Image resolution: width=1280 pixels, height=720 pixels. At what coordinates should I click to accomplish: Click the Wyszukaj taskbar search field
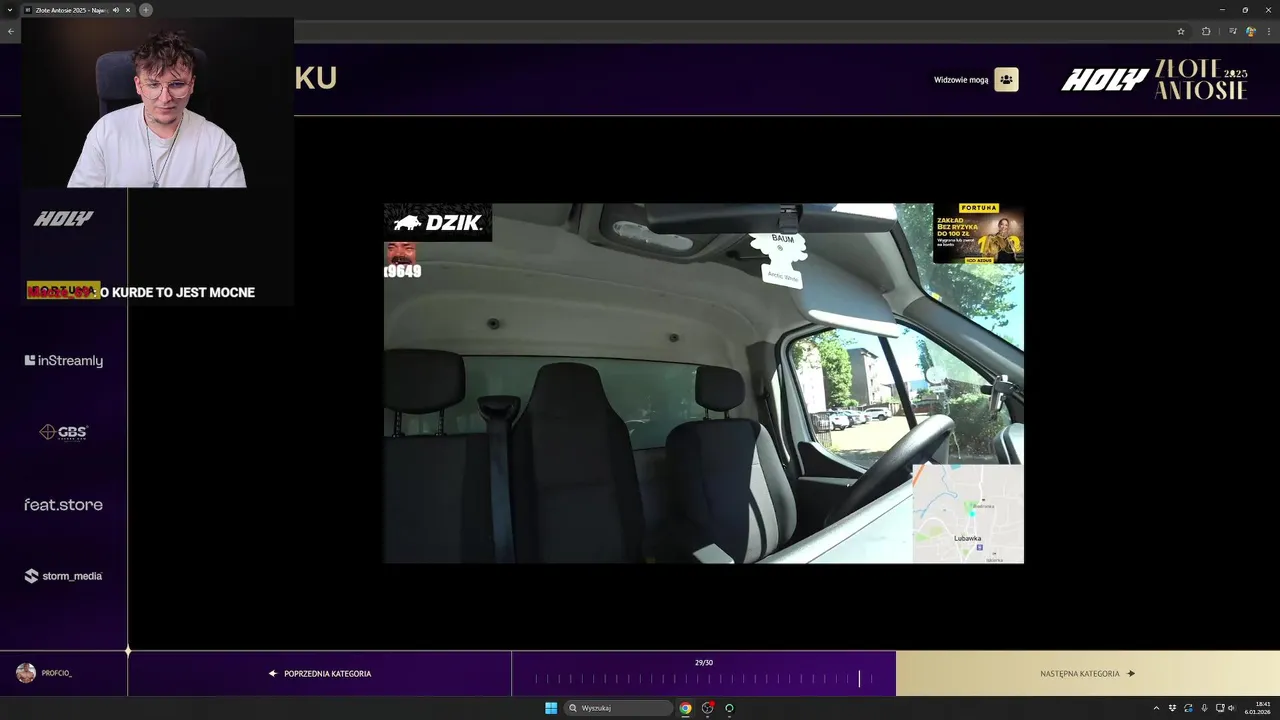point(618,708)
